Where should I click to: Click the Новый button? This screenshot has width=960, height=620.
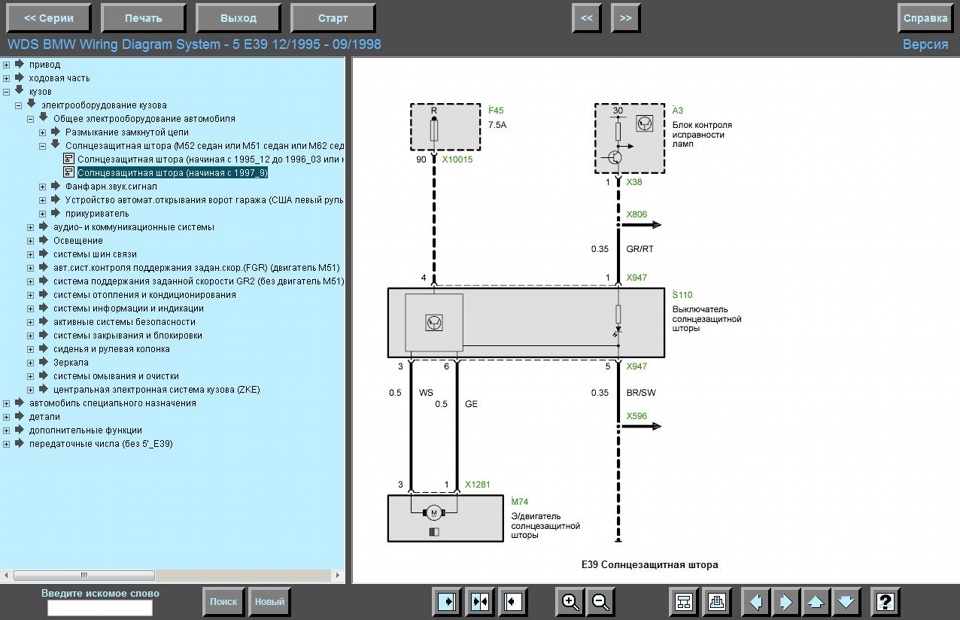[x=269, y=602]
